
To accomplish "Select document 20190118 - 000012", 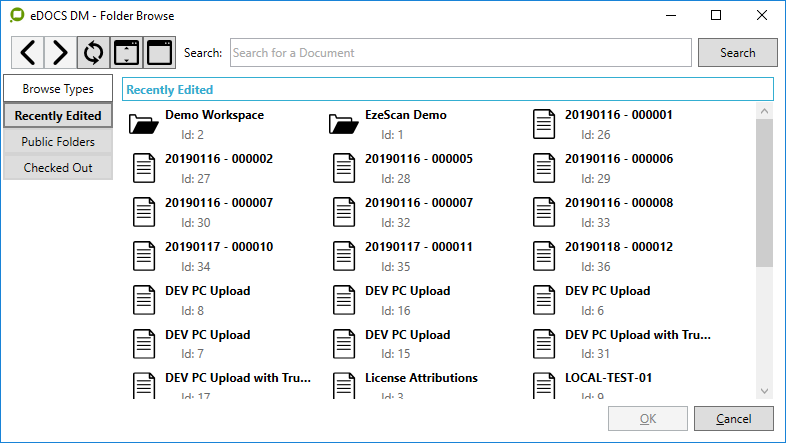I will tap(618, 247).
